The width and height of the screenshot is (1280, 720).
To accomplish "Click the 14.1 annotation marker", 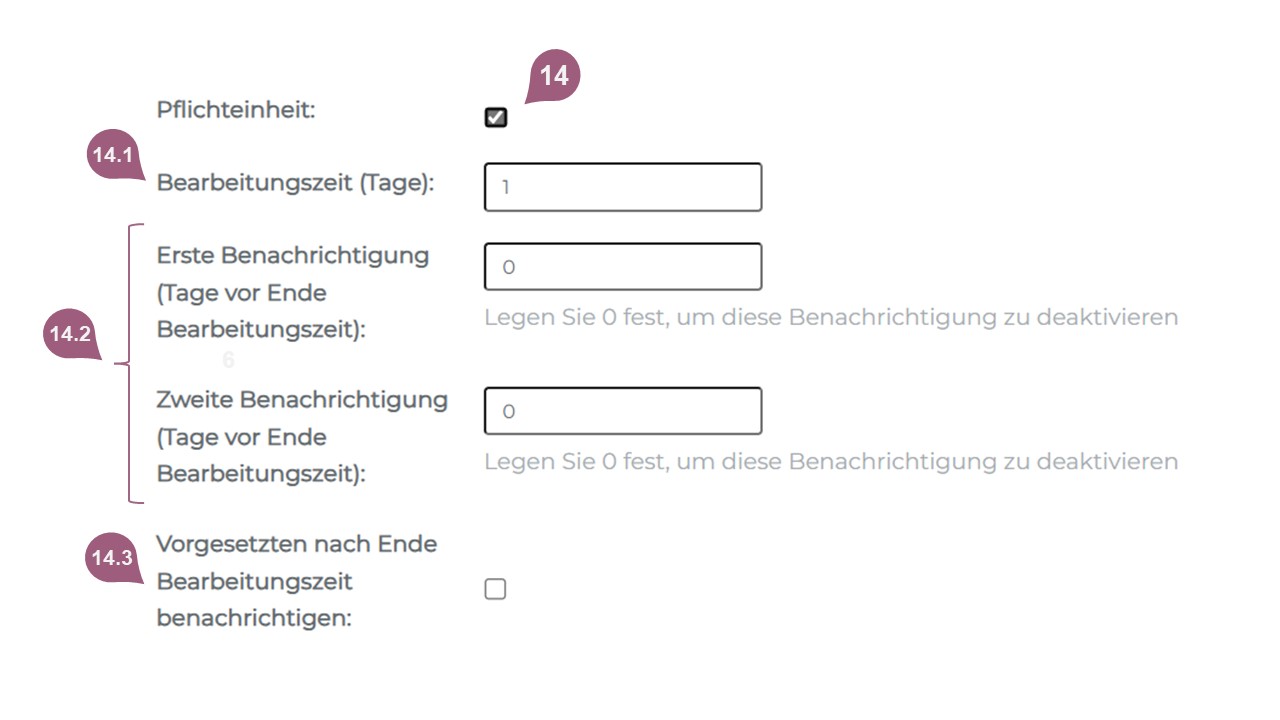I will (112, 155).
